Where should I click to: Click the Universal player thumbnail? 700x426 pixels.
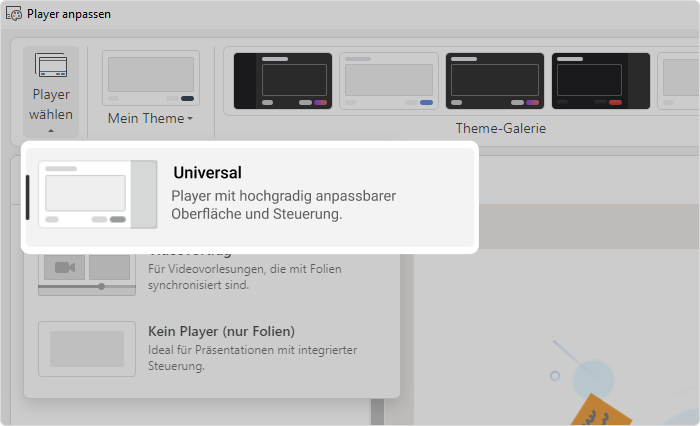98,194
